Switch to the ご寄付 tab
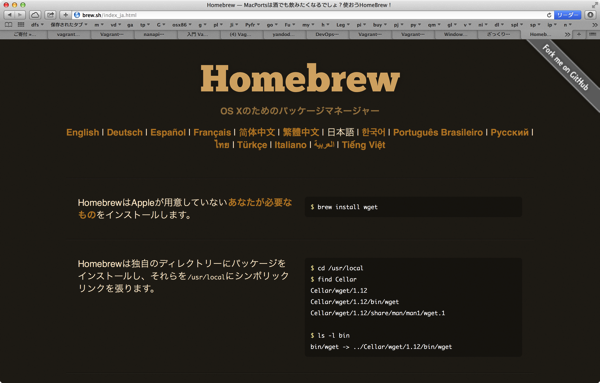This screenshot has width=600, height=383. [x=24, y=34]
